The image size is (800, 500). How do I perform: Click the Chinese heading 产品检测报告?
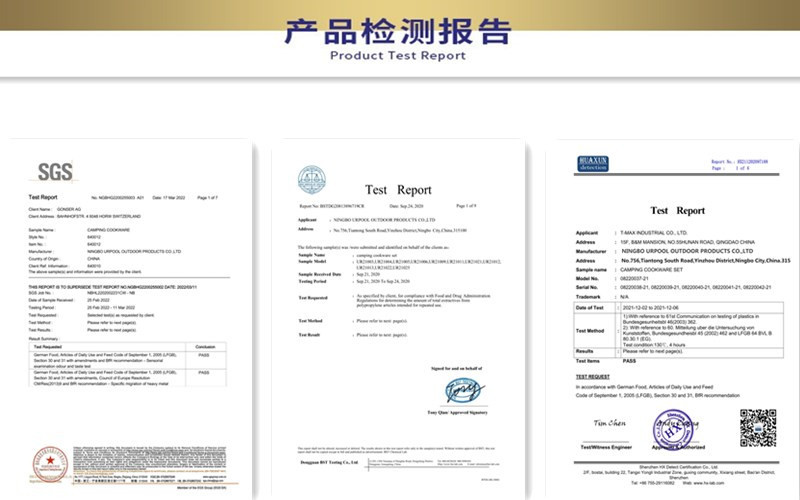click(x=398, y=31)
